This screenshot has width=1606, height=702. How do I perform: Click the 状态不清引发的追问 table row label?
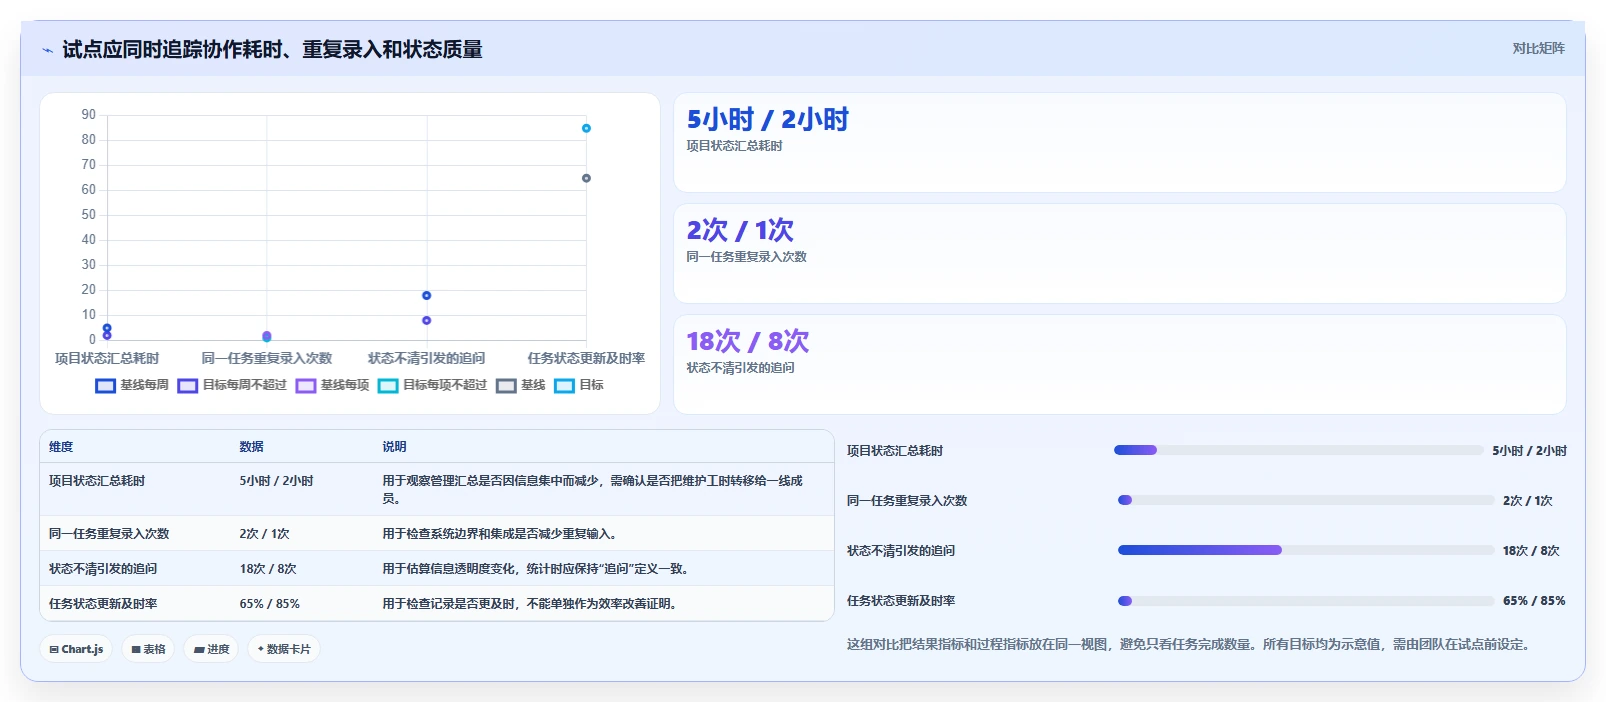pos(103,569)
